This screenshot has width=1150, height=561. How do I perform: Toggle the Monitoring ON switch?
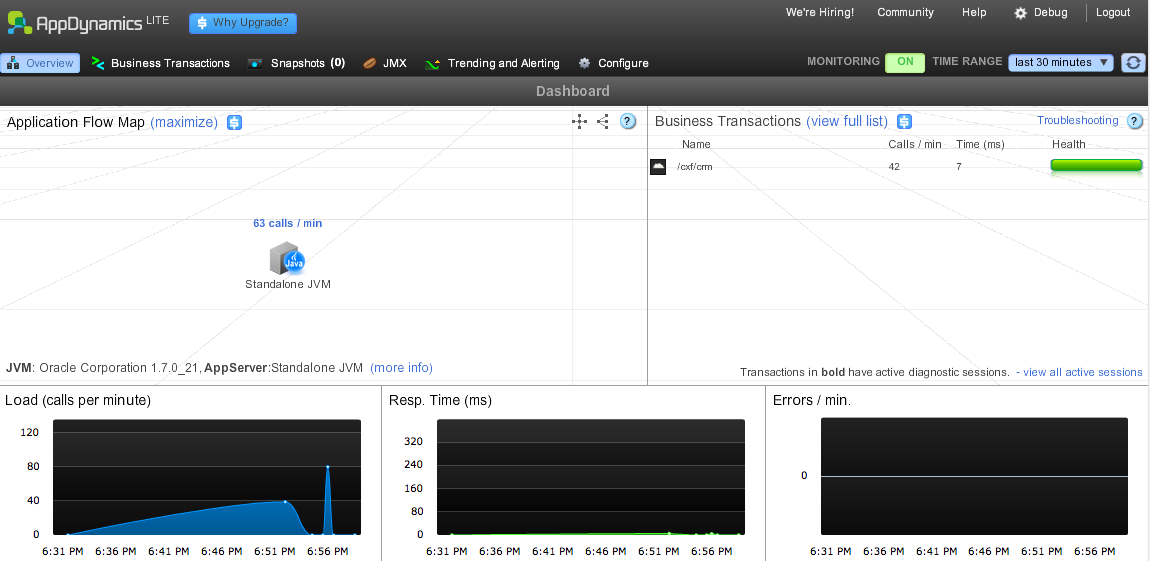905,62
